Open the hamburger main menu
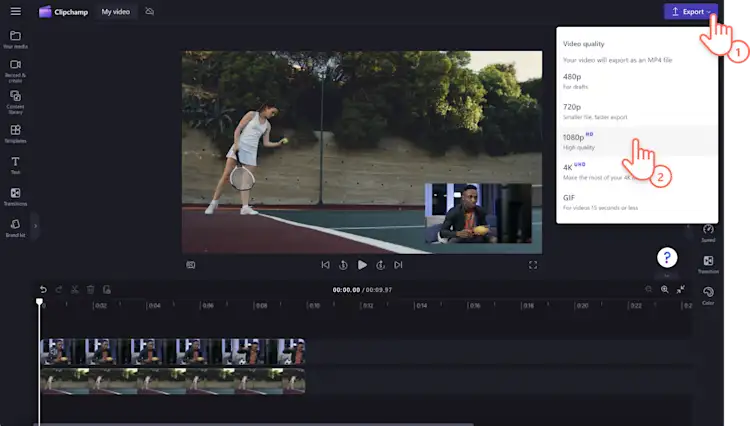The image size is (750, 426). pos(15,11)
